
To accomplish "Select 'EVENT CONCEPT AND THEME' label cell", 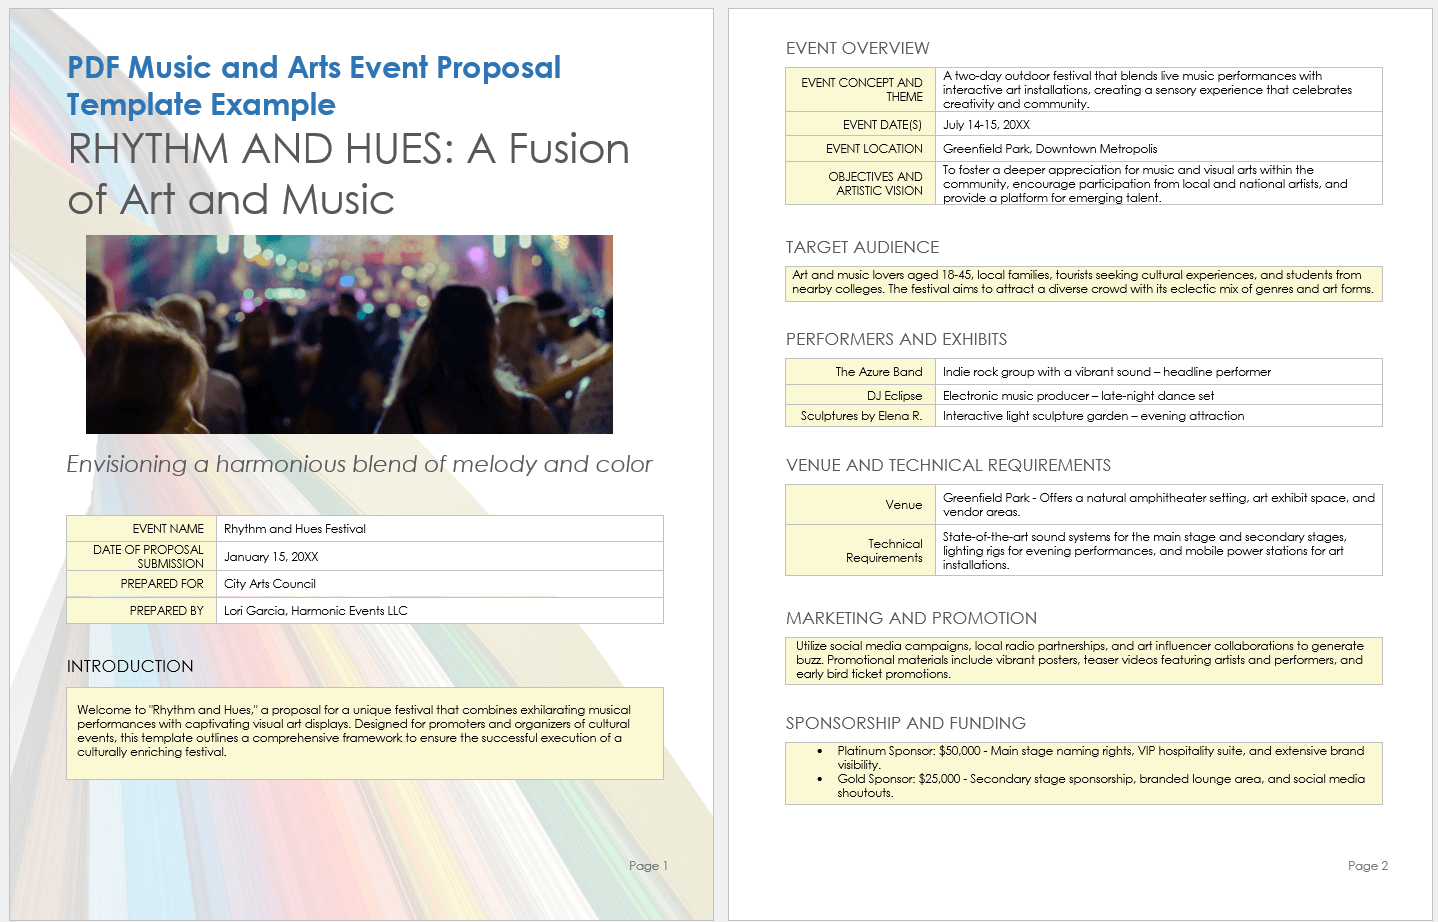I will point(861,89).
